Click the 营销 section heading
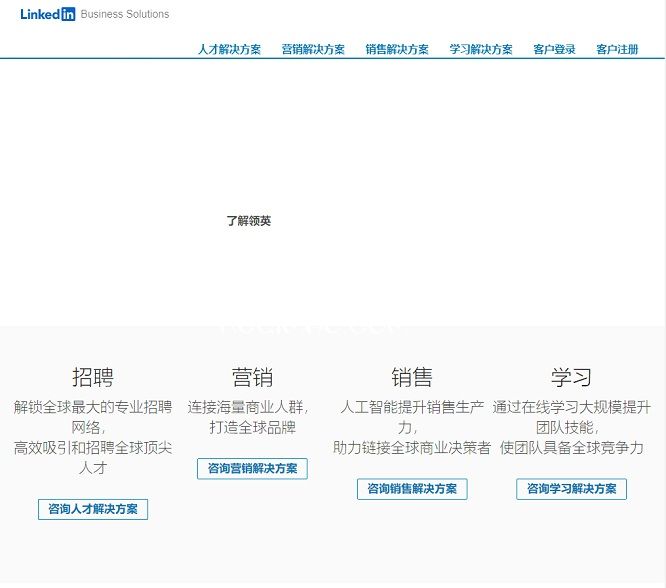Viewport: 666px width, 588px height. click(252, 377)
